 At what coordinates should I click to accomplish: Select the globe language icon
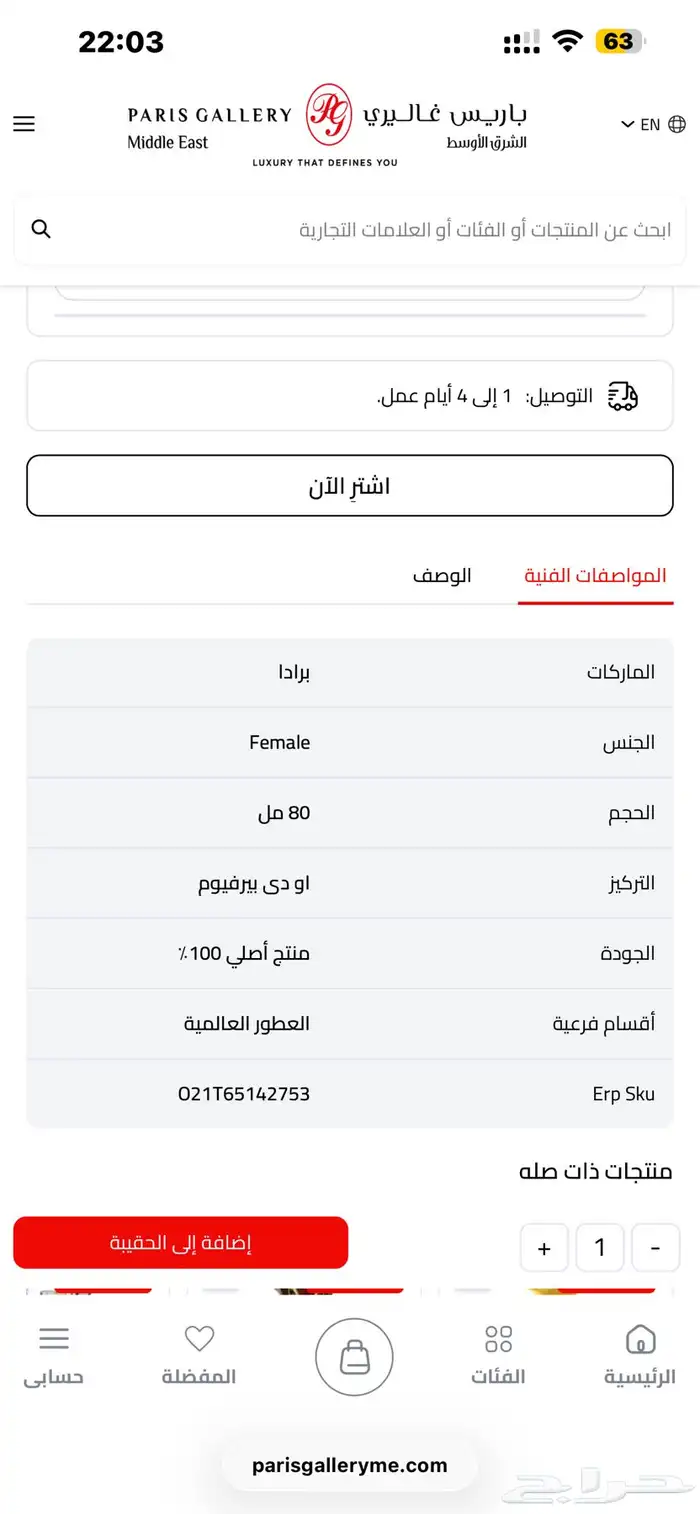[677, 124]
